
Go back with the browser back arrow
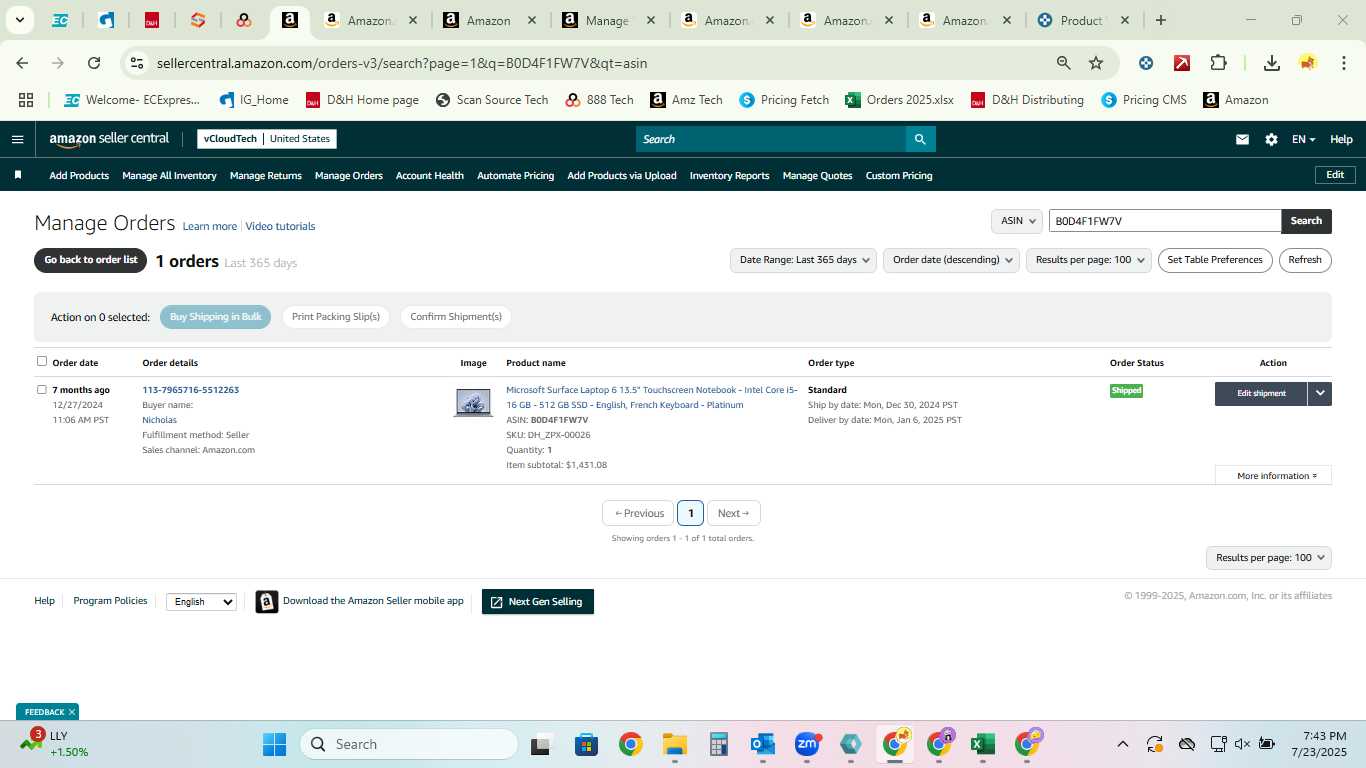(x=22, y=63)
